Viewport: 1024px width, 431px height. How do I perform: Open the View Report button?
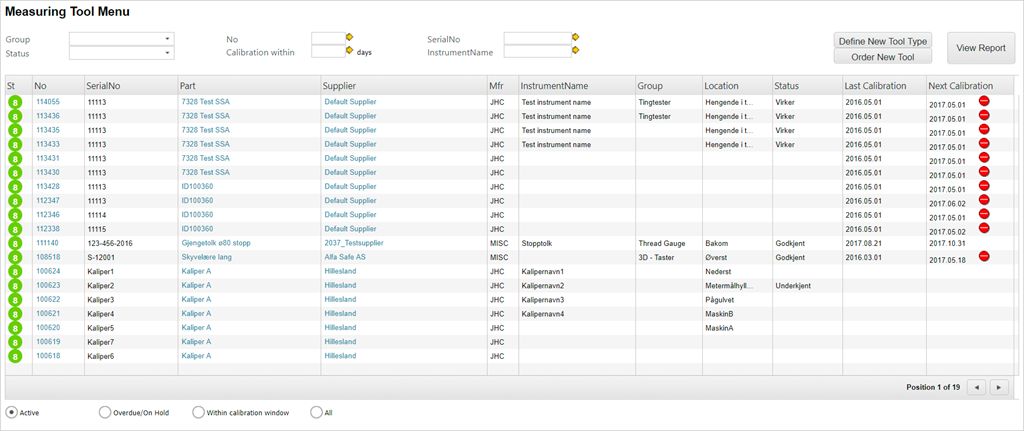pyautogui.click(x=980, y=48)
